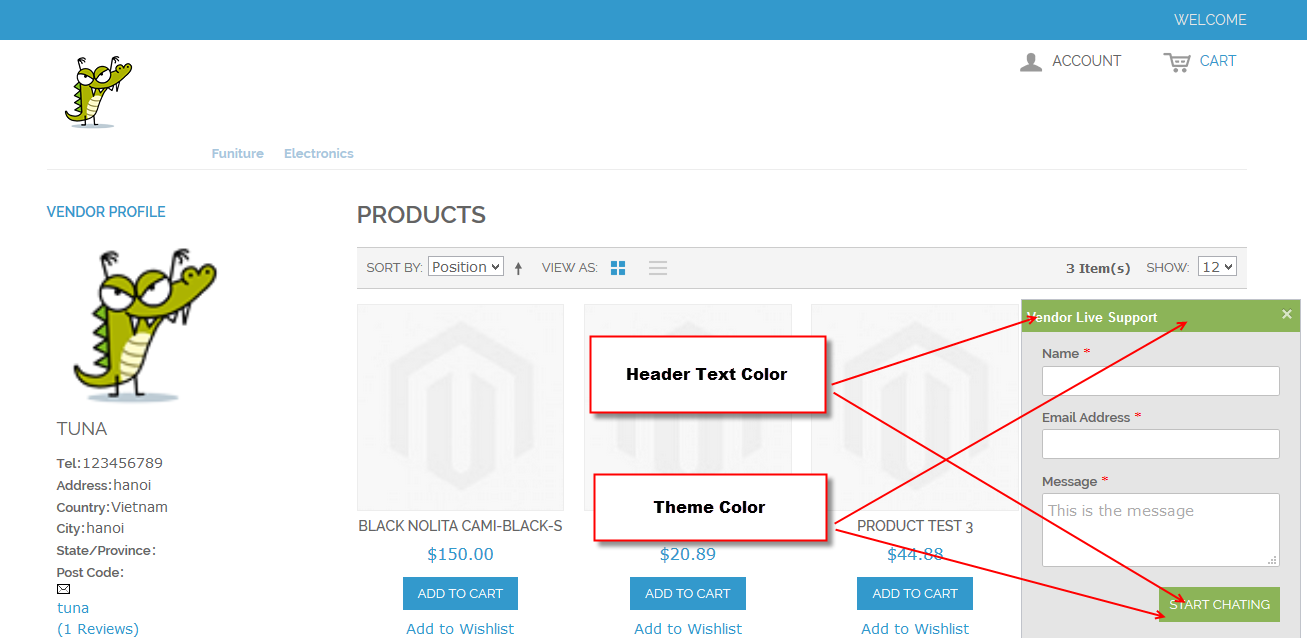The height and width of the screenshot is (638, 1307).
Task: Click the Country:Vietnam text
Action: point(112,507)
